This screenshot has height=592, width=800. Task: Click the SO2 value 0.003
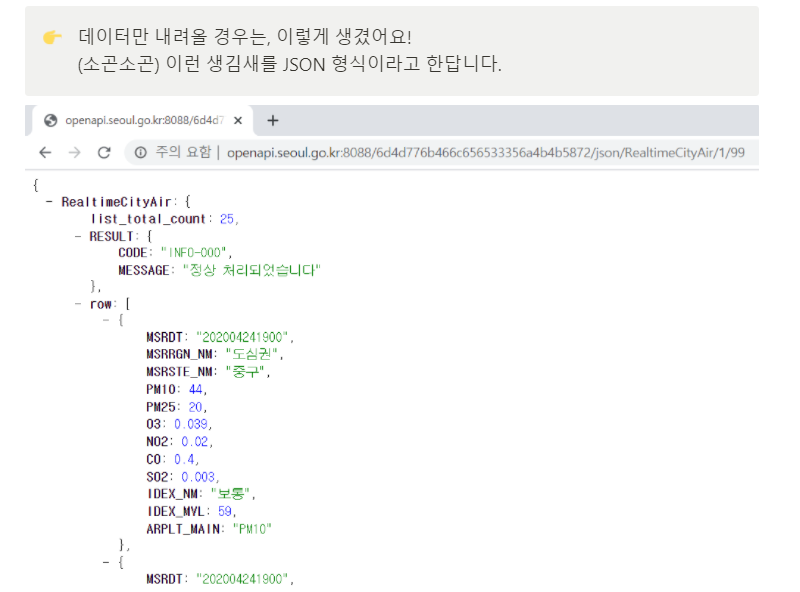click(198, 477)
